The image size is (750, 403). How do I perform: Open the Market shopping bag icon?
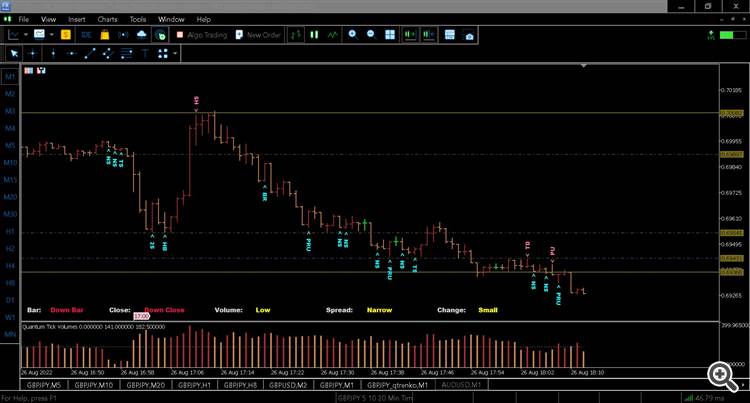coord(105,35)
